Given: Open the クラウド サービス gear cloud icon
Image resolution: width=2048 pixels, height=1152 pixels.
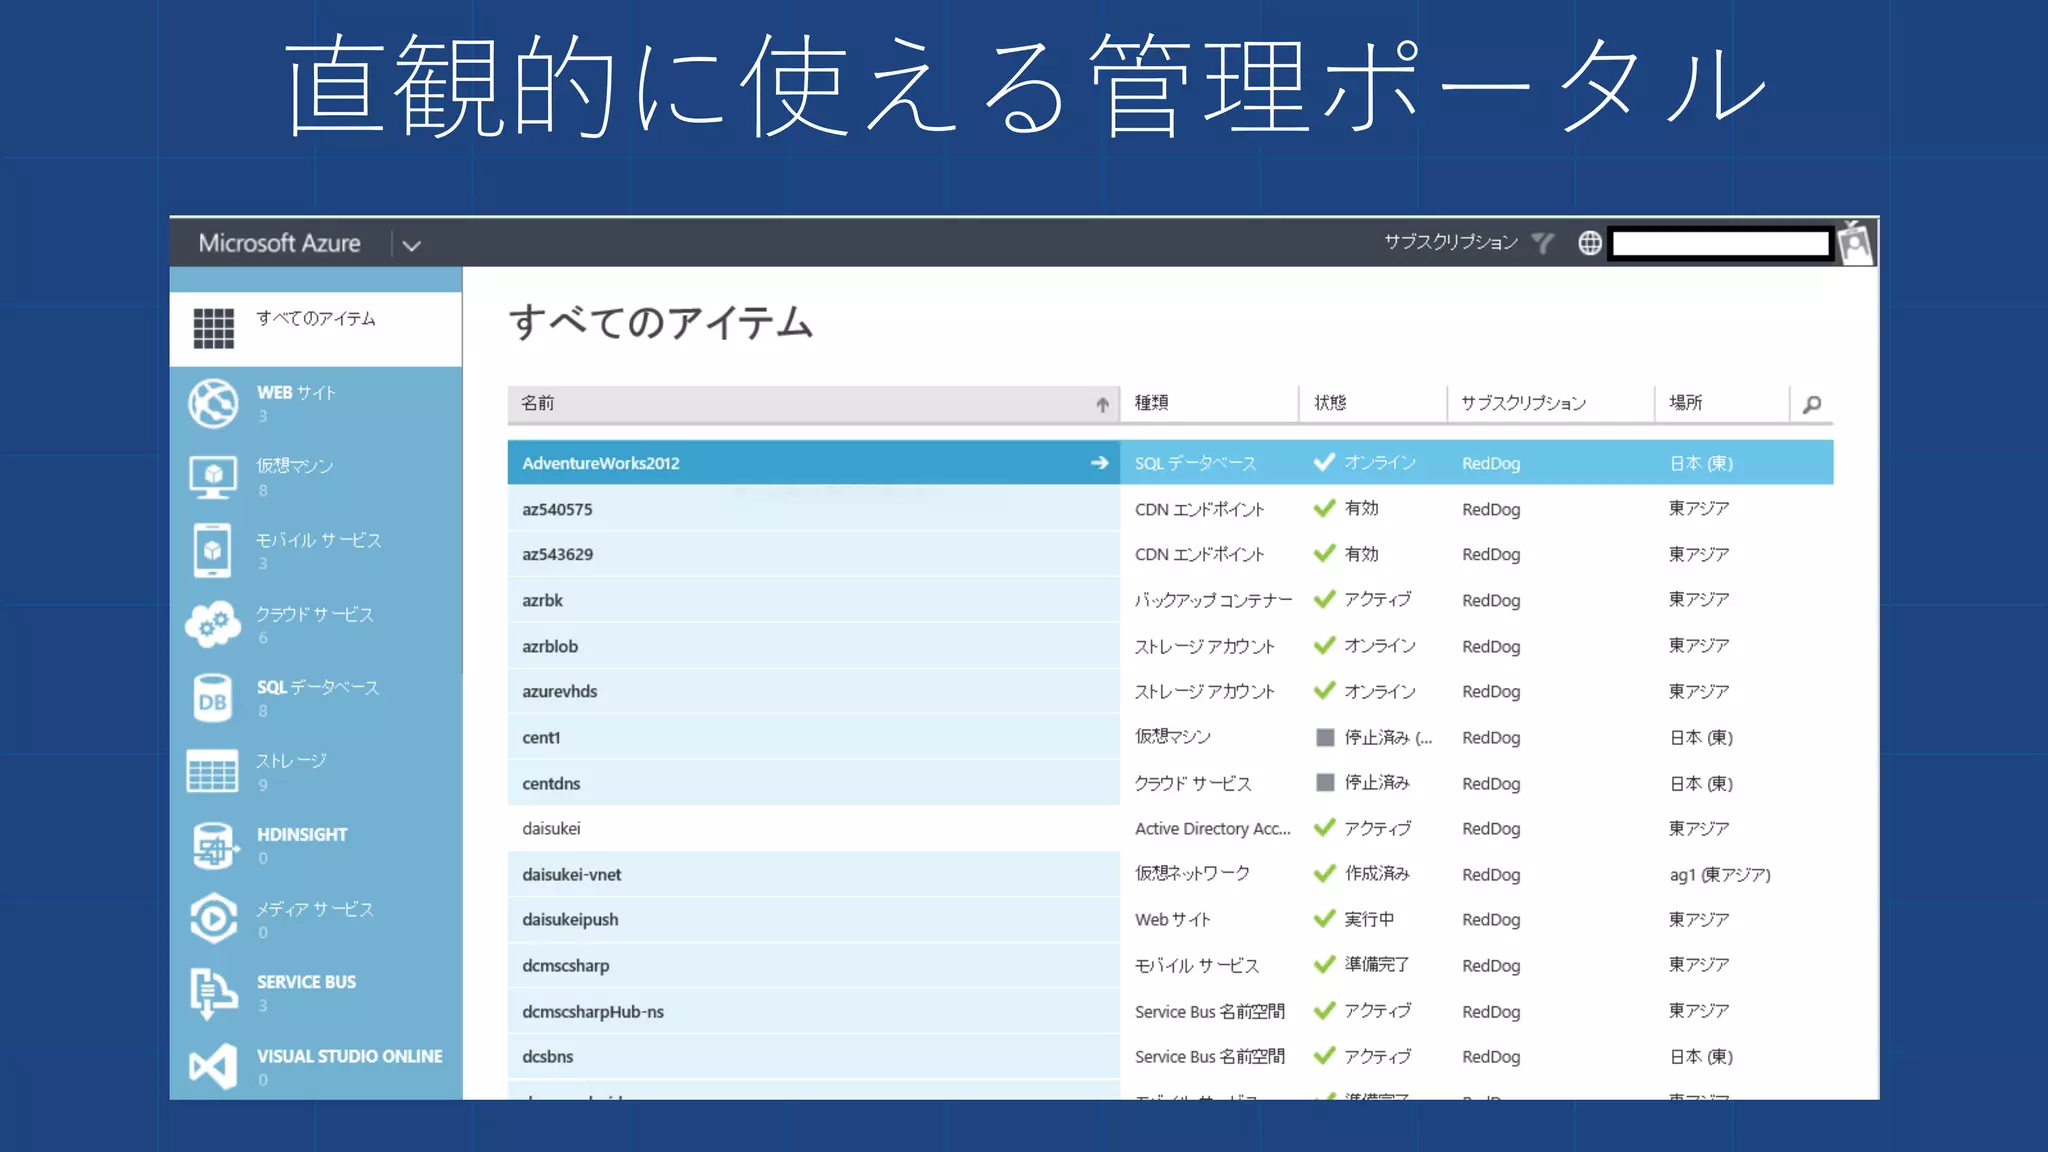Looking at the screenshot, I should click(213, 624).
